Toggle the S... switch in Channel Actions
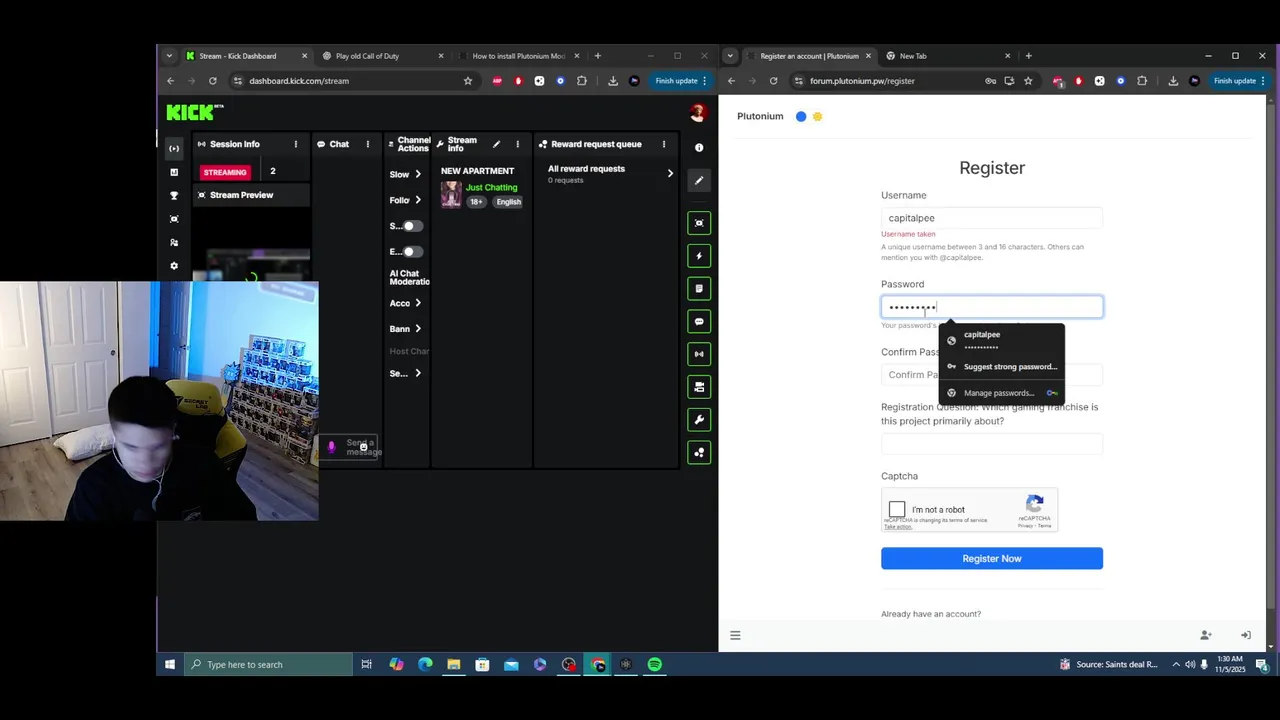The width and height of the screenshot is (1280, 720). coord(411,226)
